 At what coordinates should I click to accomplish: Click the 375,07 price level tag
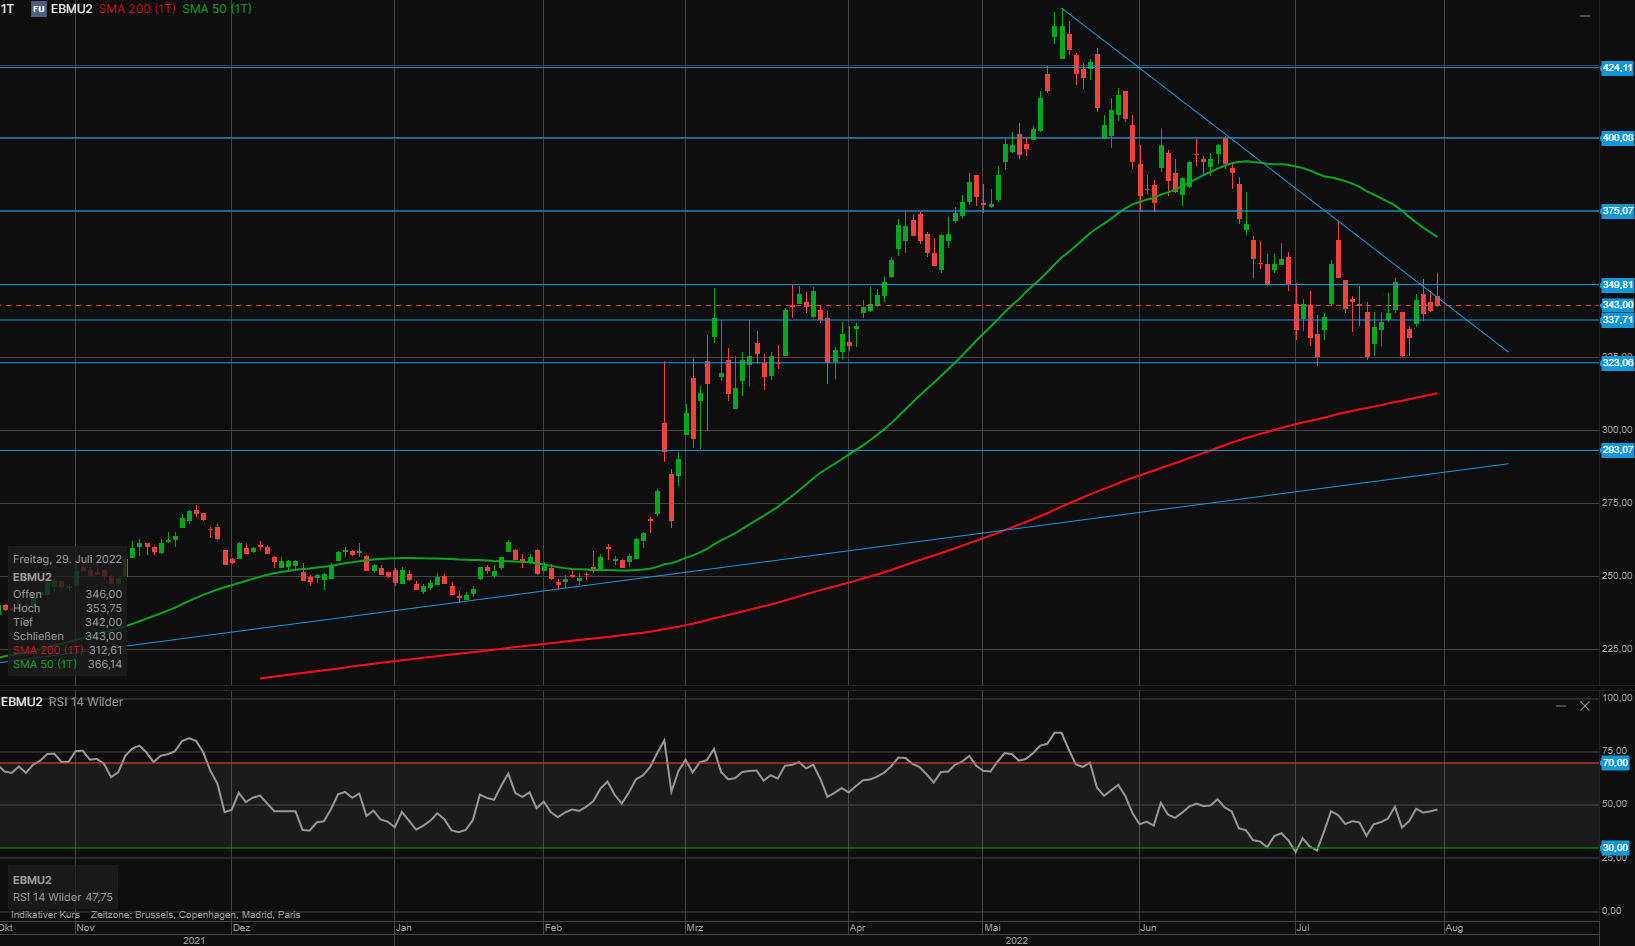(1616, 211)
